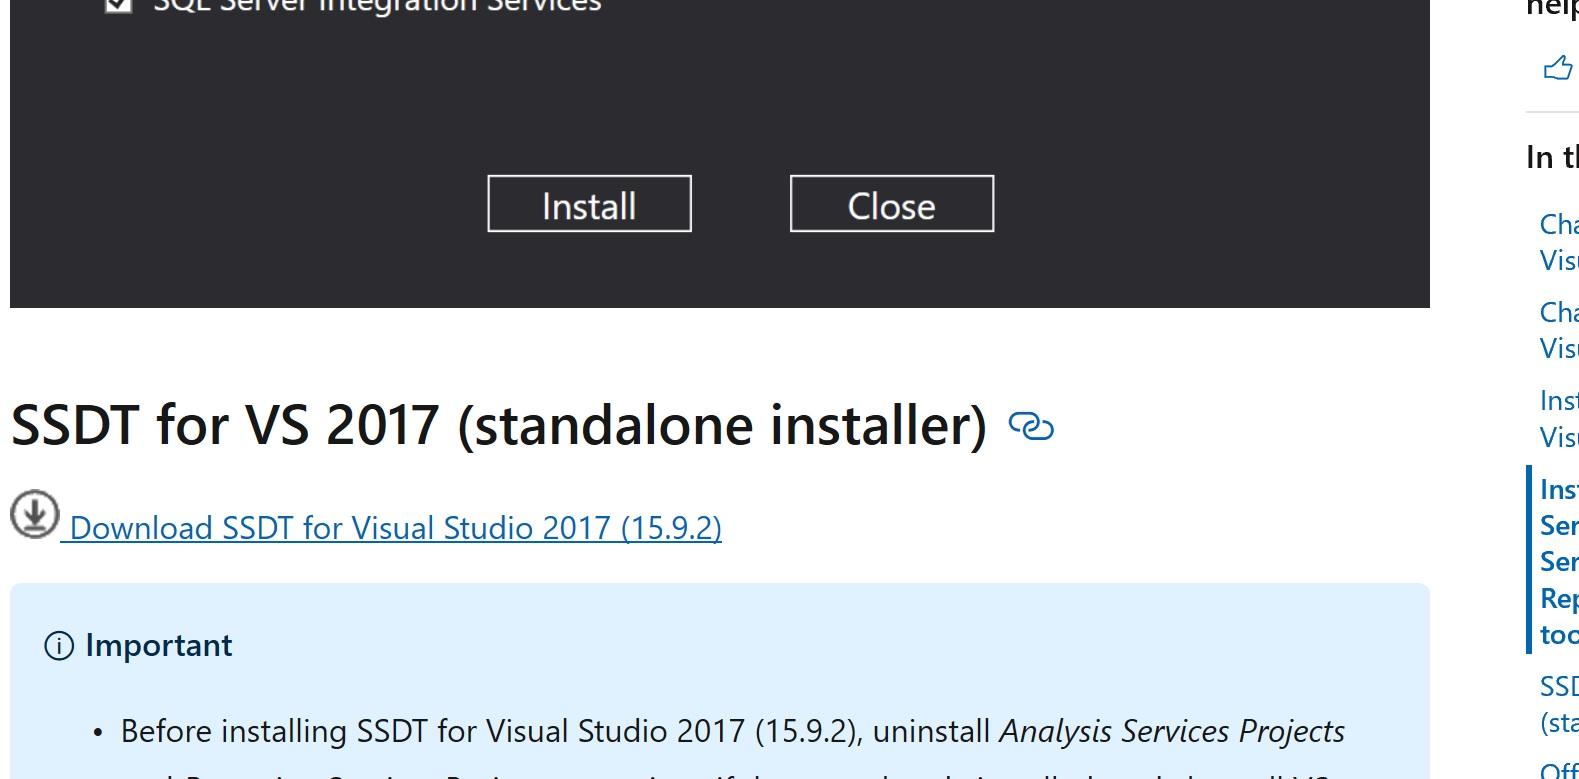The height and width of the screenshot is (779, 1579).
Task: Click the SSDT for VS 2017 heading text
Action: [x=498, y=425]
